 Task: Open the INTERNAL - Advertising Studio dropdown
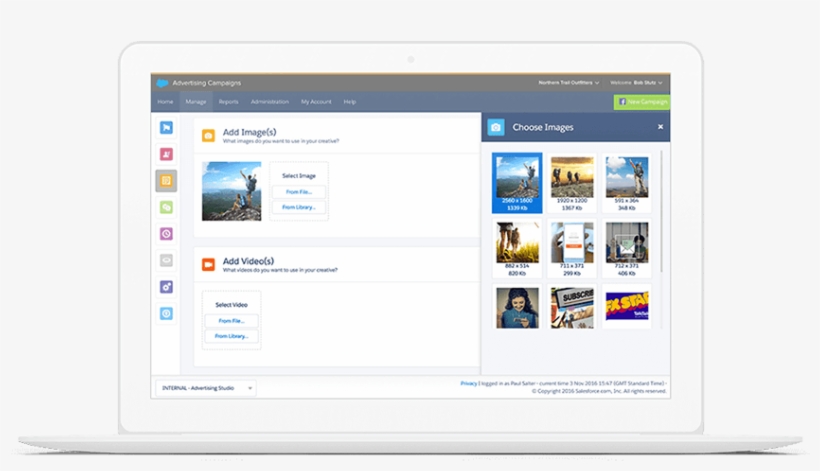[206, 388]
